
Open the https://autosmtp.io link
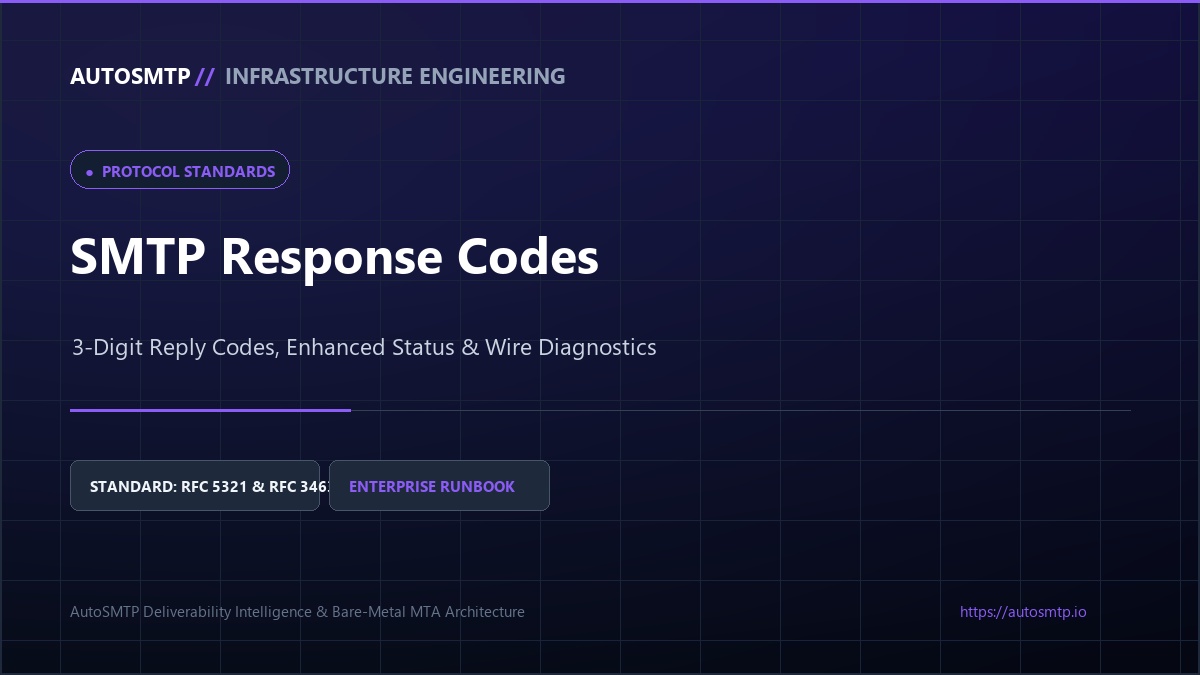pos(1023,612)
